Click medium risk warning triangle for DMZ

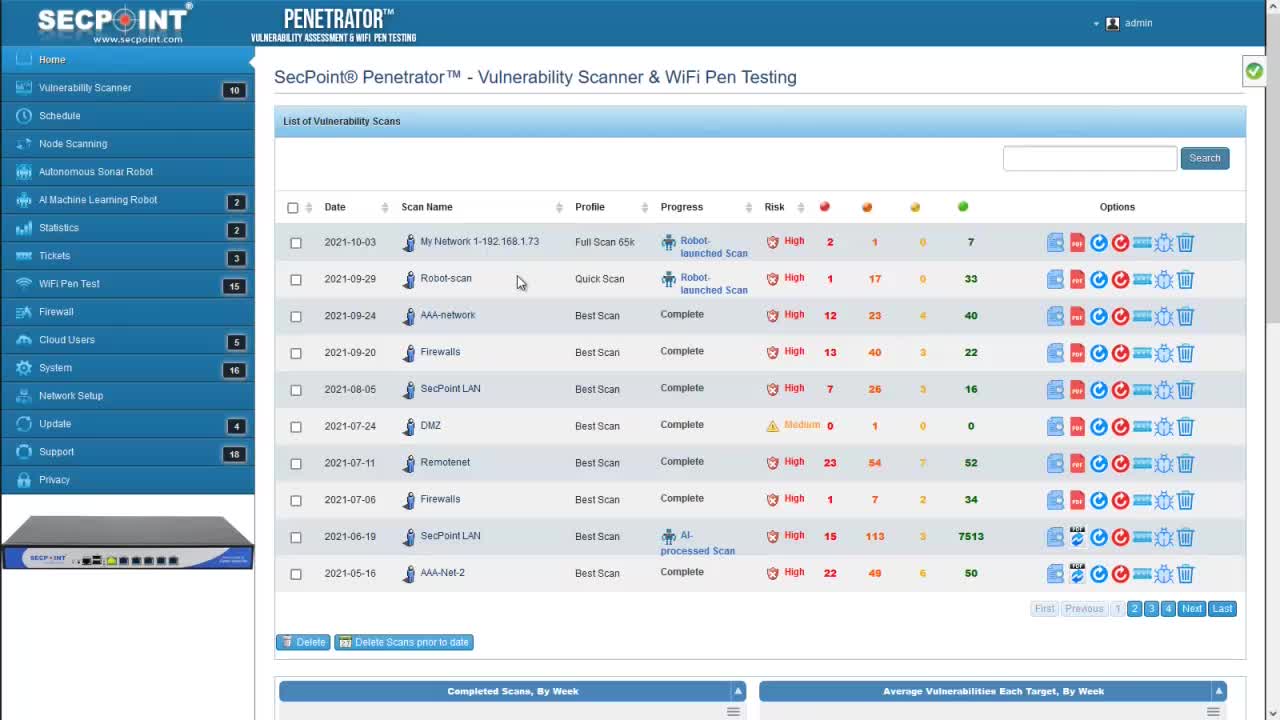coord(772,426)
